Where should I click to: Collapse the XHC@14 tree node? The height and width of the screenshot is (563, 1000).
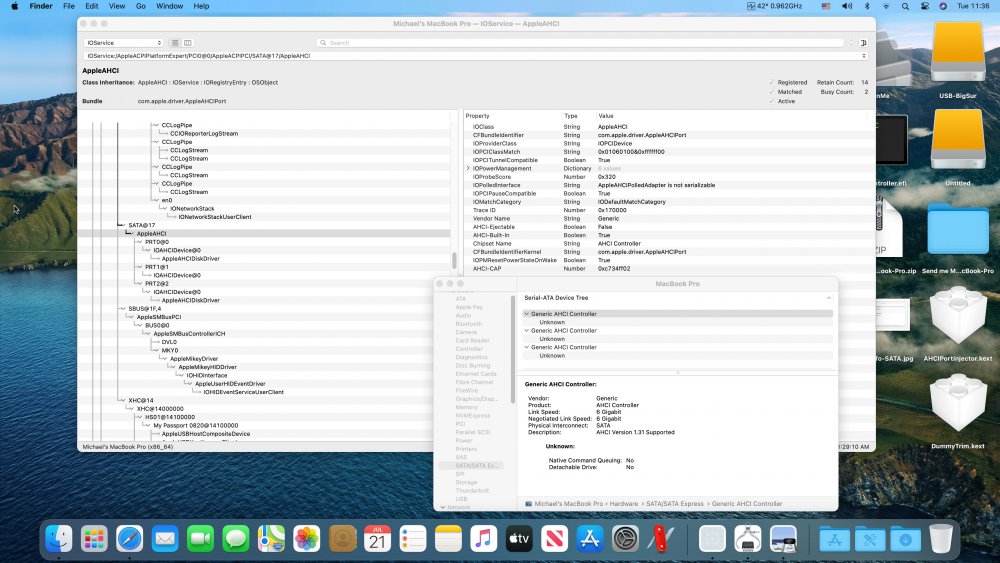click(x=122, y=400)
